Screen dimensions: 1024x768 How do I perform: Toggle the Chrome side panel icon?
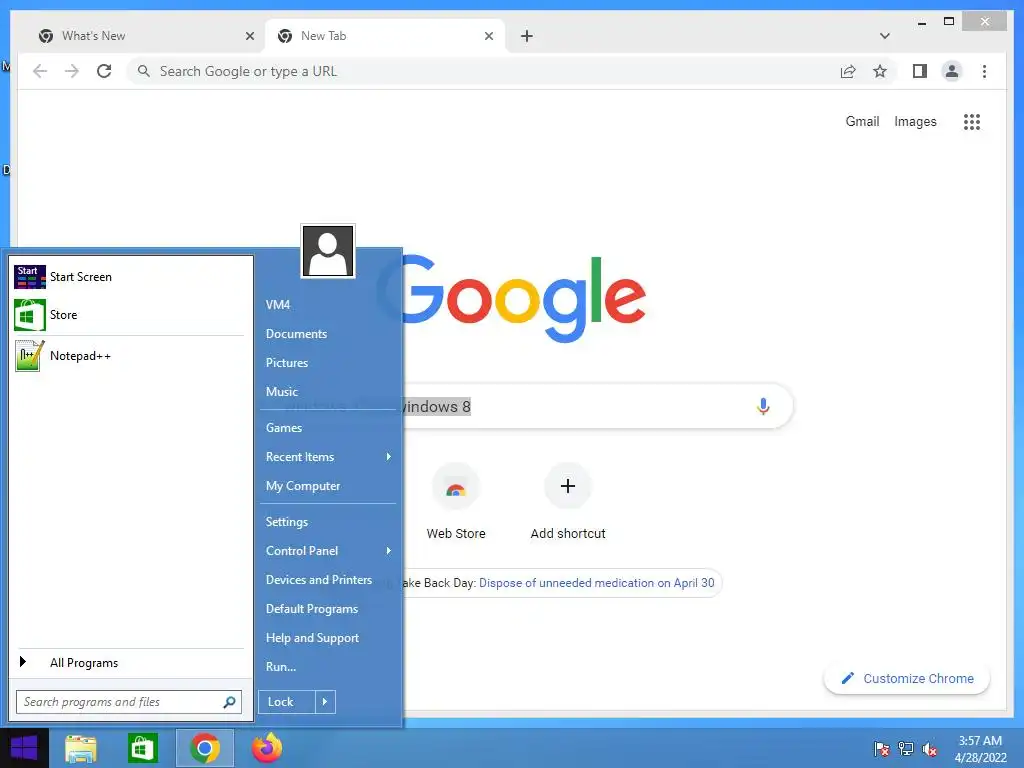coord(920,71)
